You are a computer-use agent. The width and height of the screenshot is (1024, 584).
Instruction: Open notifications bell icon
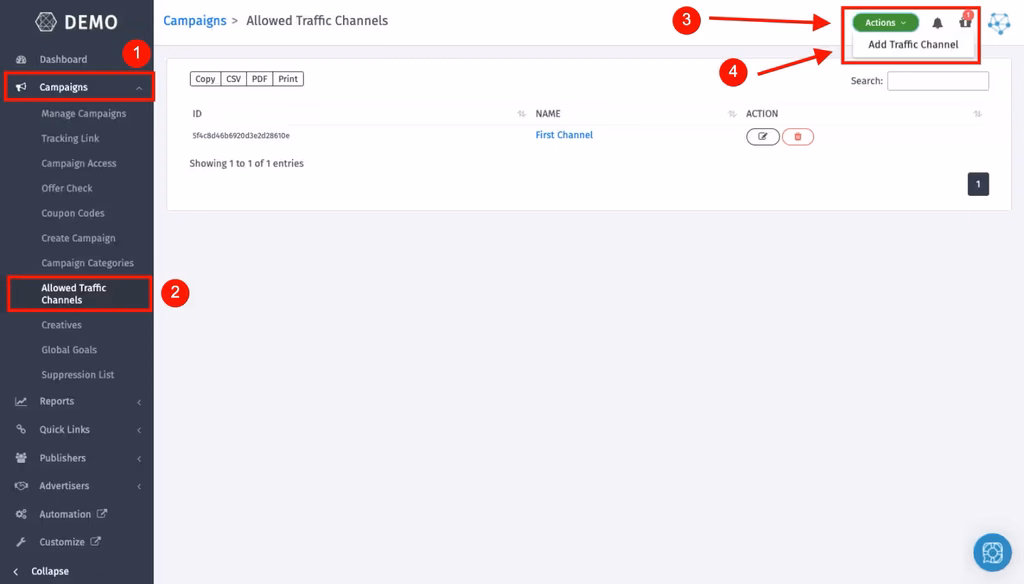coord(937,23)
